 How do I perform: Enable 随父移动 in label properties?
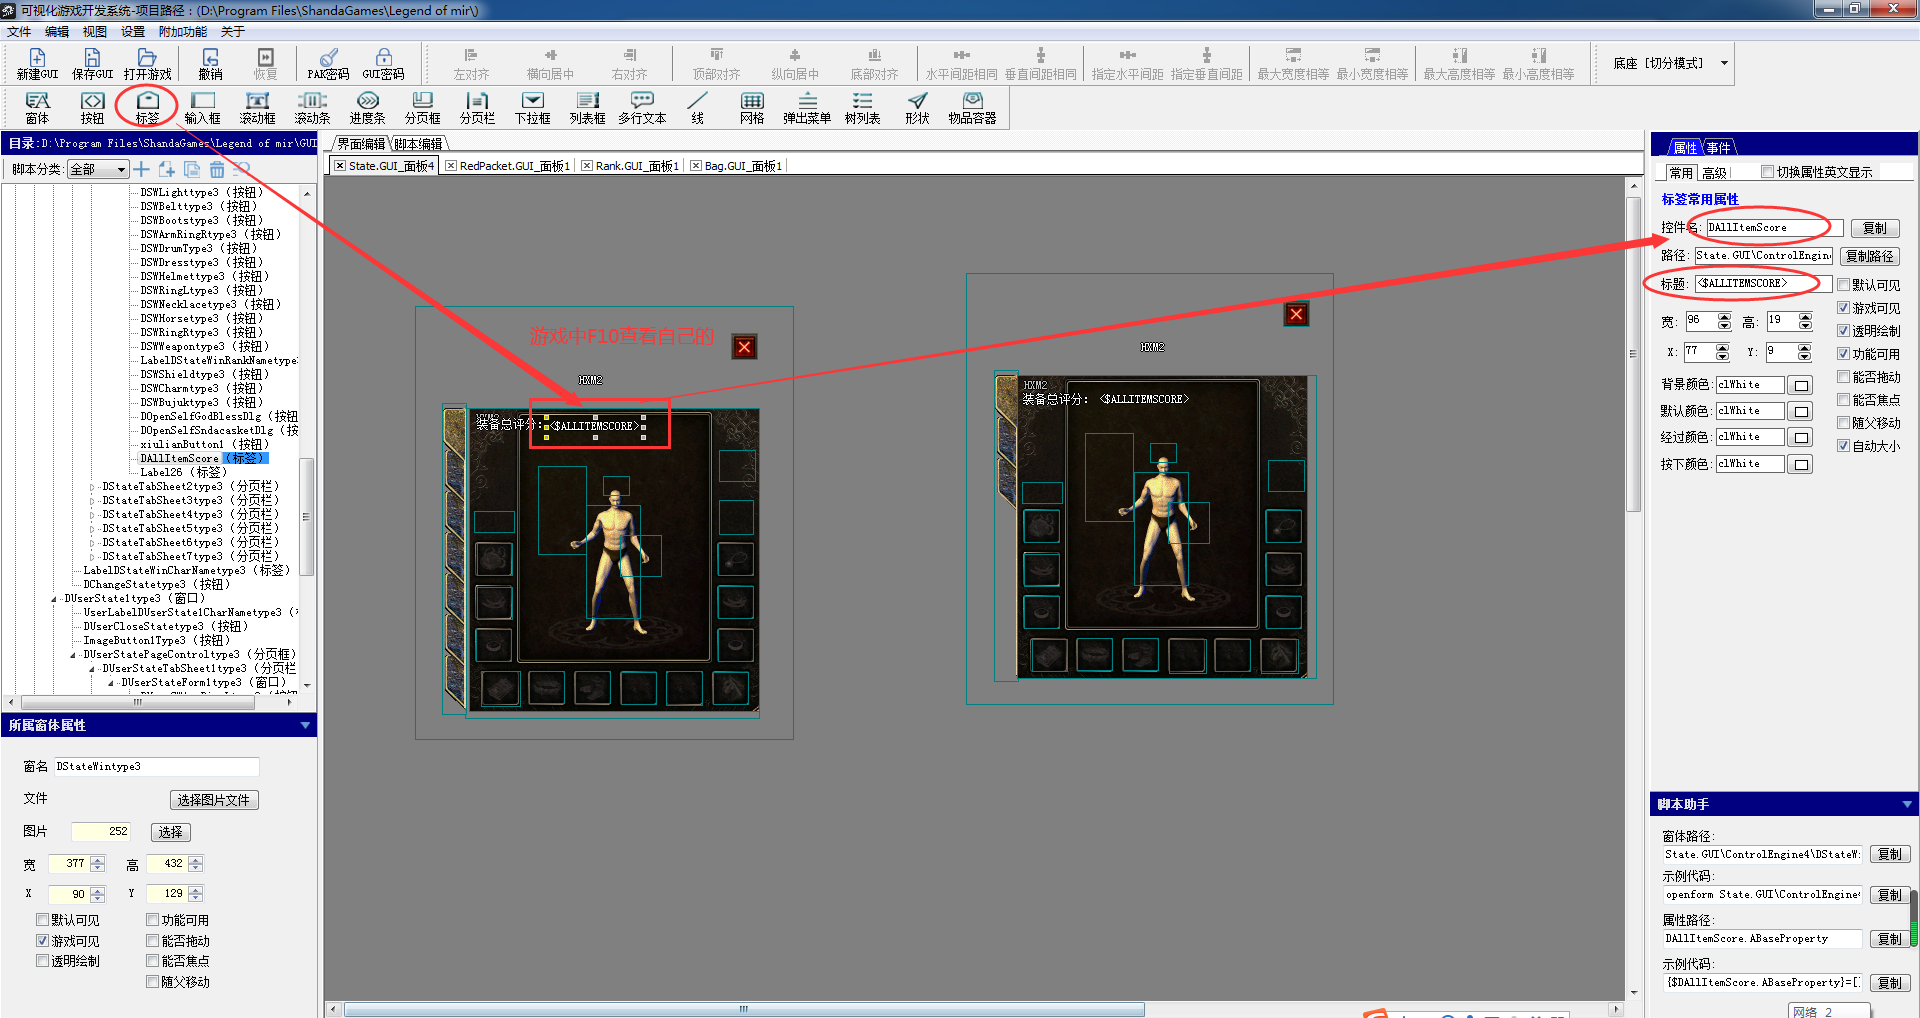1843,423
